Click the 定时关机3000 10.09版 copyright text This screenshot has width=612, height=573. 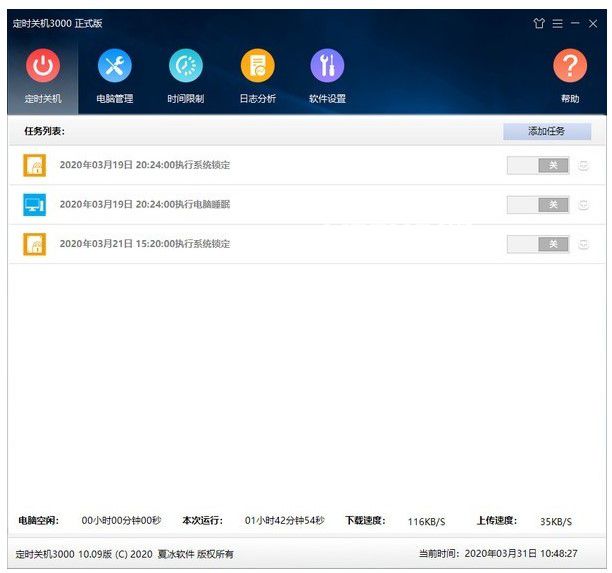[125, 554]
